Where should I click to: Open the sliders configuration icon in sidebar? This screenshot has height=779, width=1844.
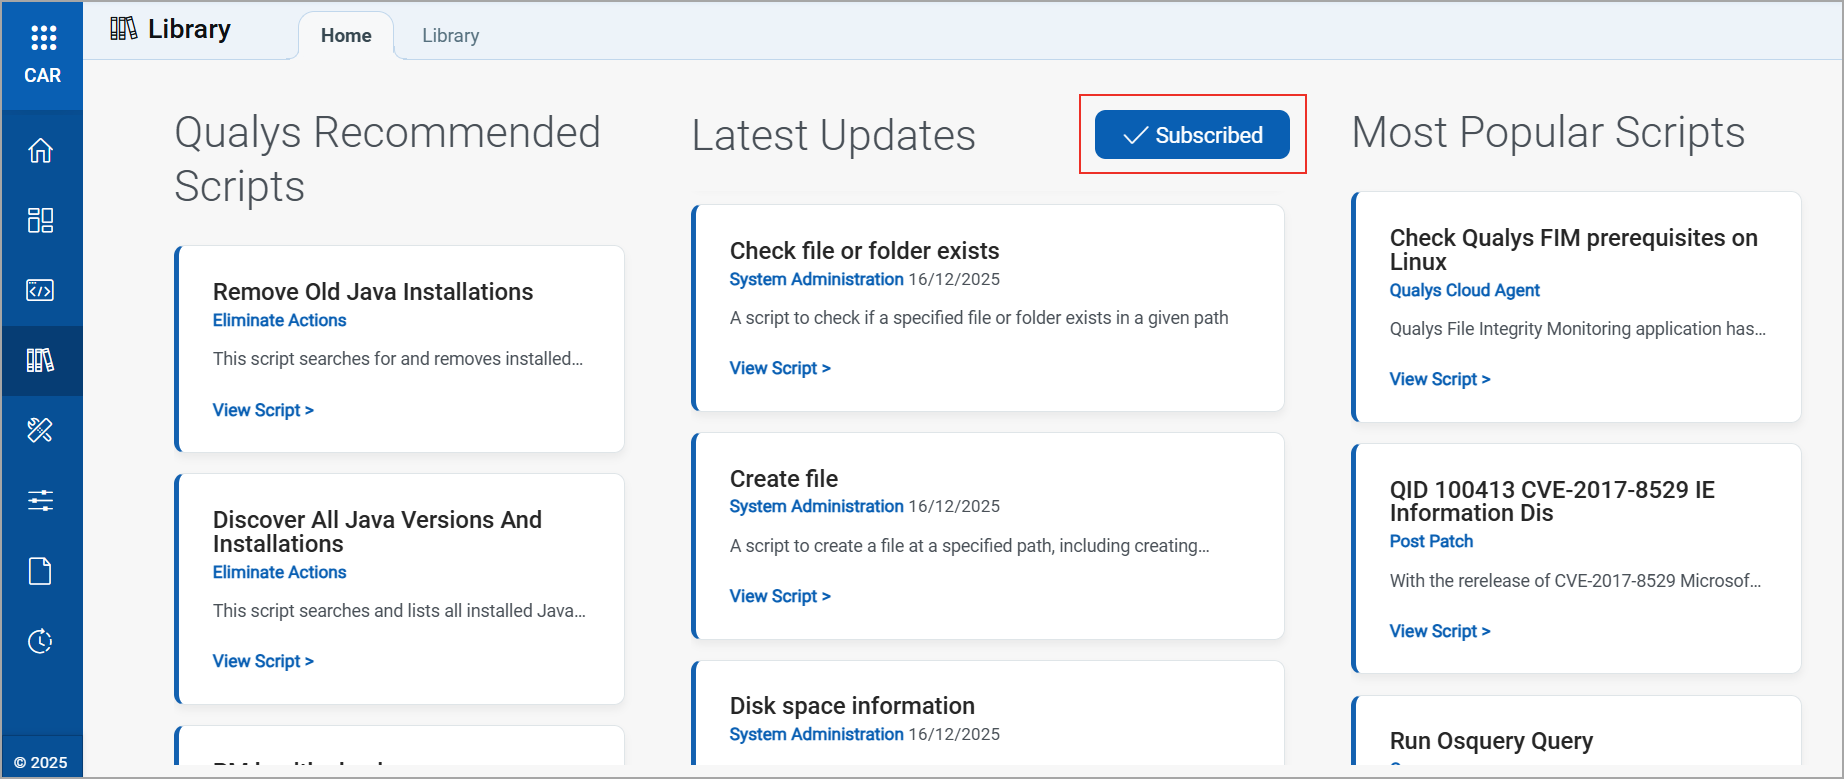point(41,500)
